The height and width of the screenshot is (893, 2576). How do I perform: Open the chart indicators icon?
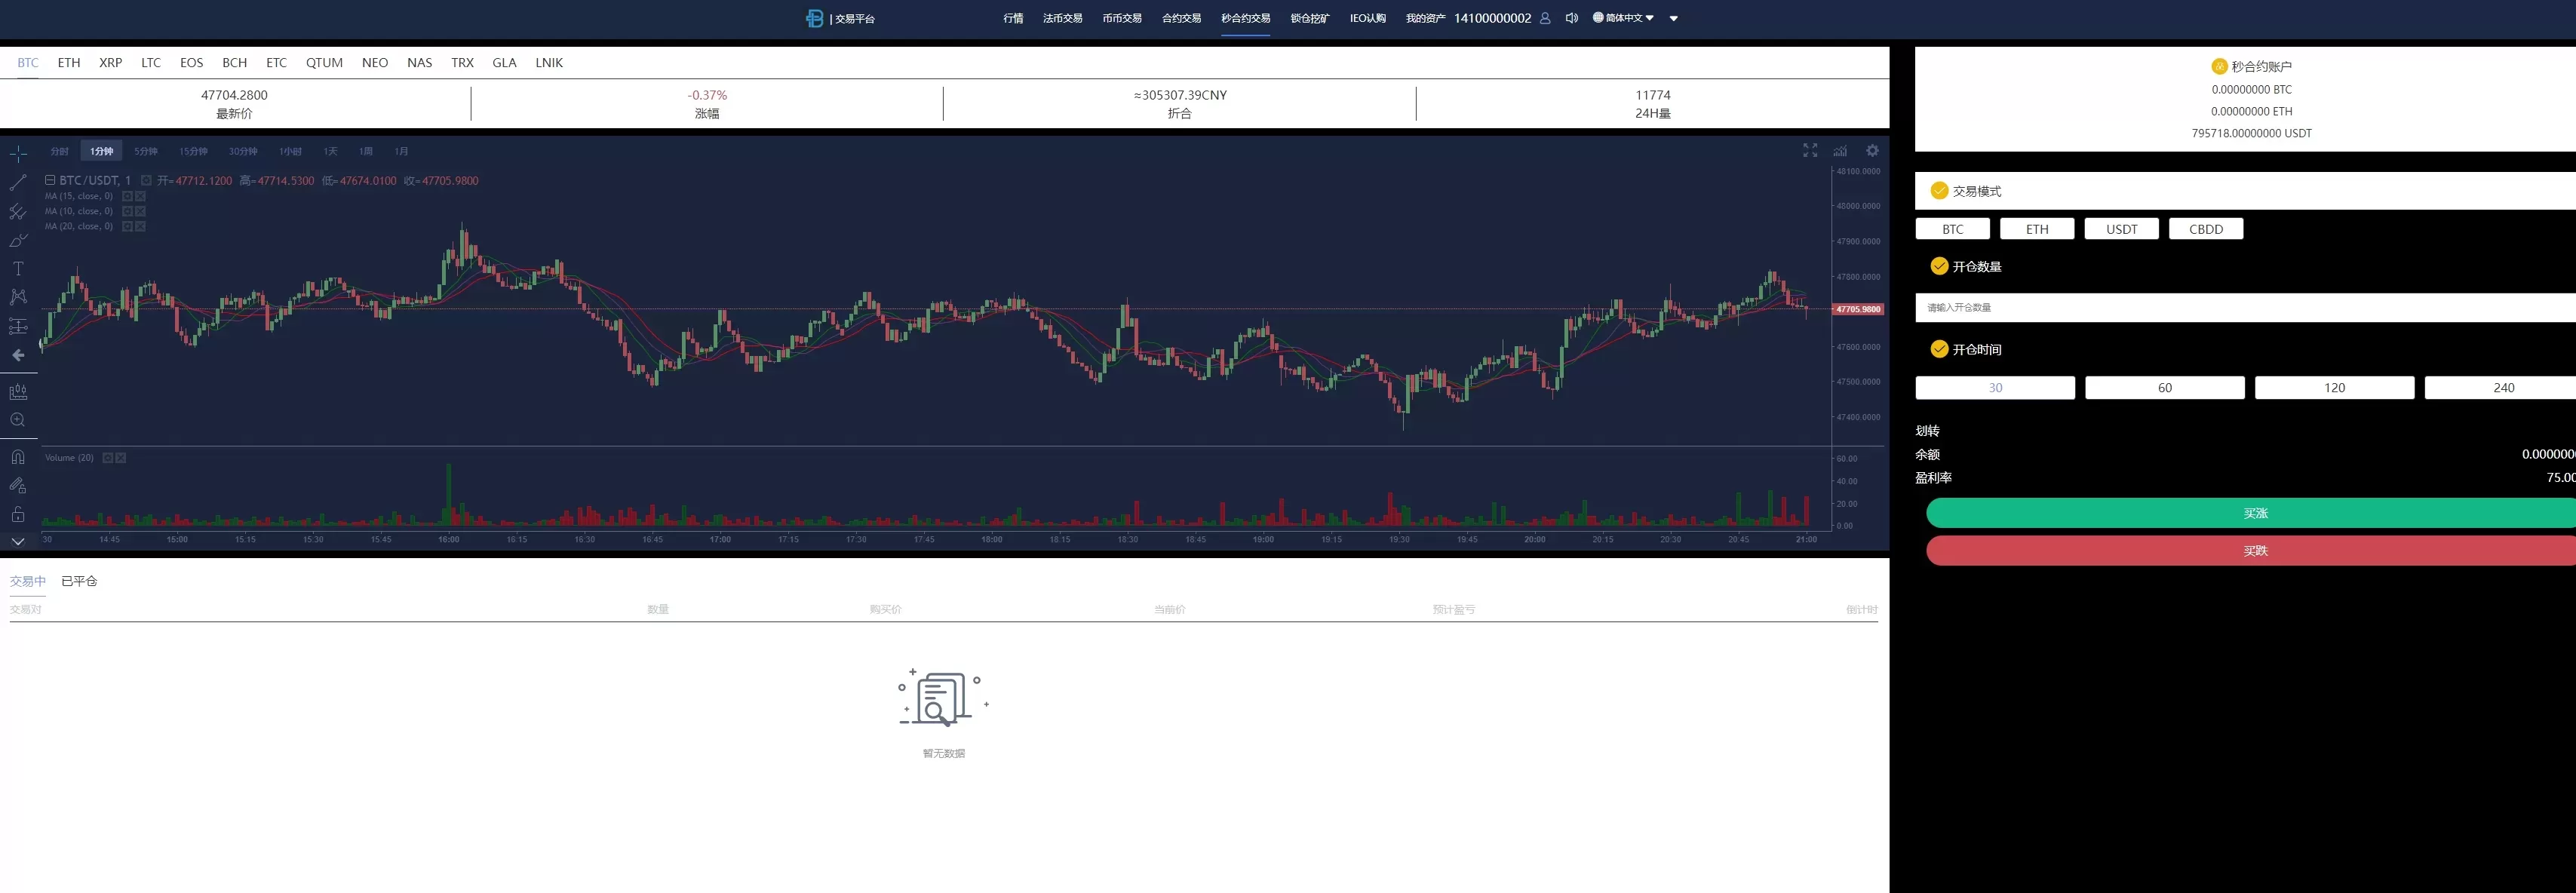click(1840, 150)
